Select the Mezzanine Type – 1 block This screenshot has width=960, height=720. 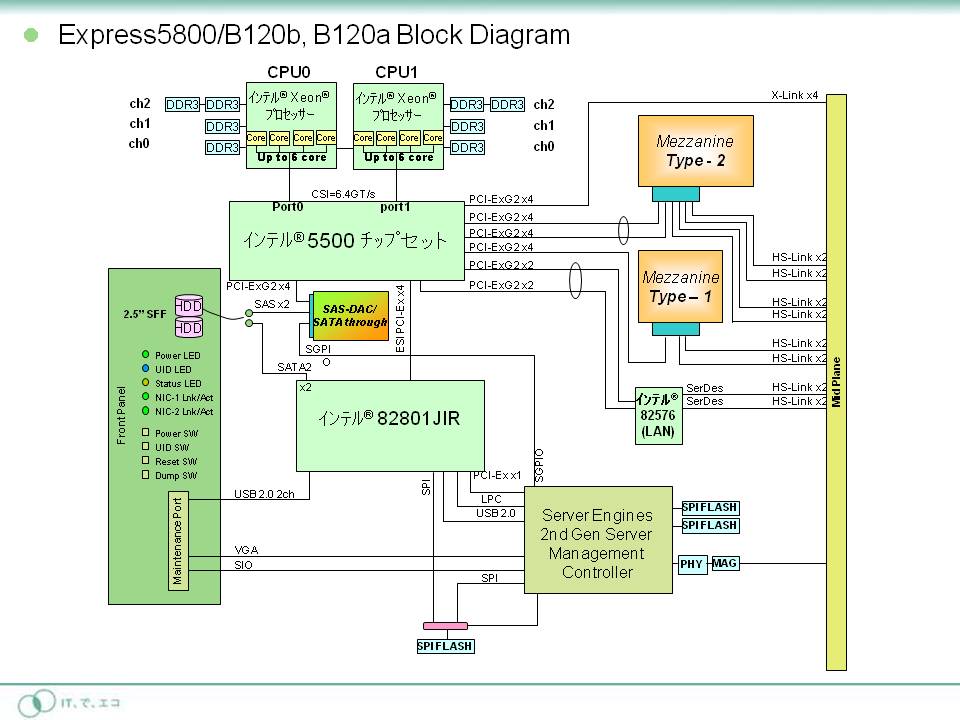[680, 286]
